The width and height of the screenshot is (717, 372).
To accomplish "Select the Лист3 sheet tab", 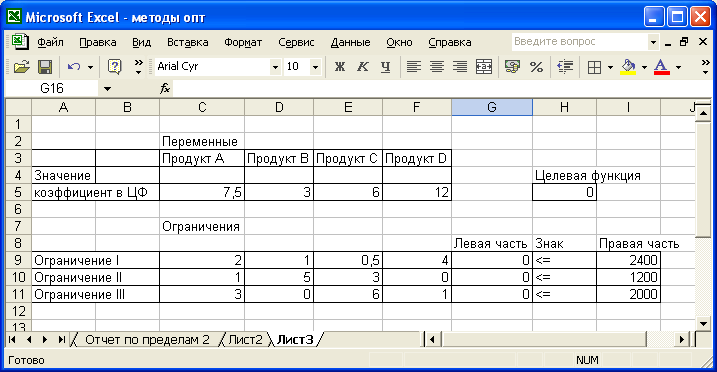I will click(x=295, y=340).
